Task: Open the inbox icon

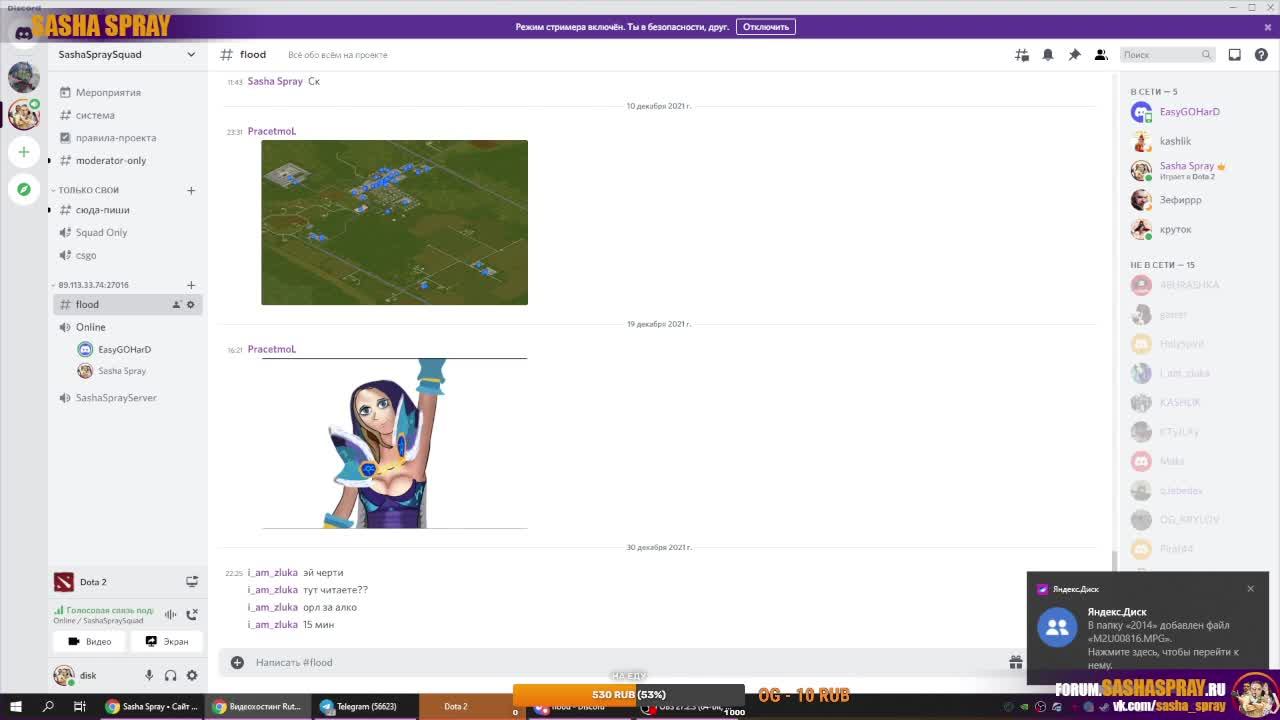Action: tap(1235, 55)
